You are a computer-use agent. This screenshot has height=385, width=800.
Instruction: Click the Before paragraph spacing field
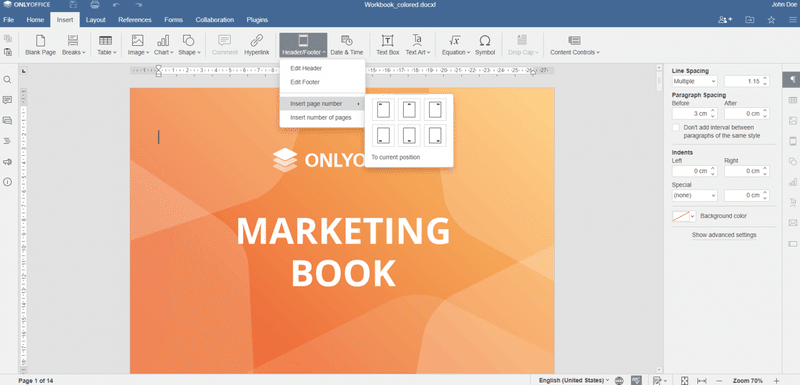[x=694, y=113]
